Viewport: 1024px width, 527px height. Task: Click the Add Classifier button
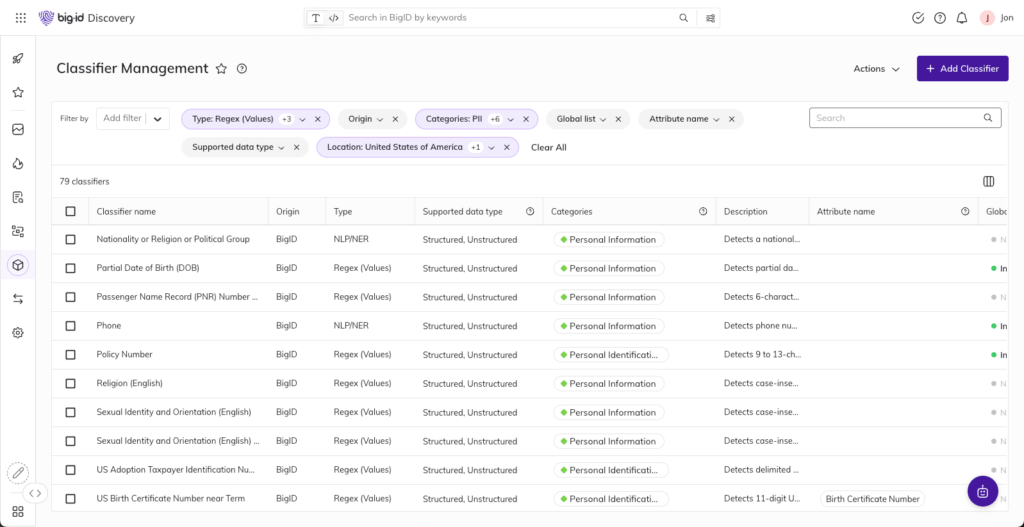pyautogui.click(x=962, y=69)
